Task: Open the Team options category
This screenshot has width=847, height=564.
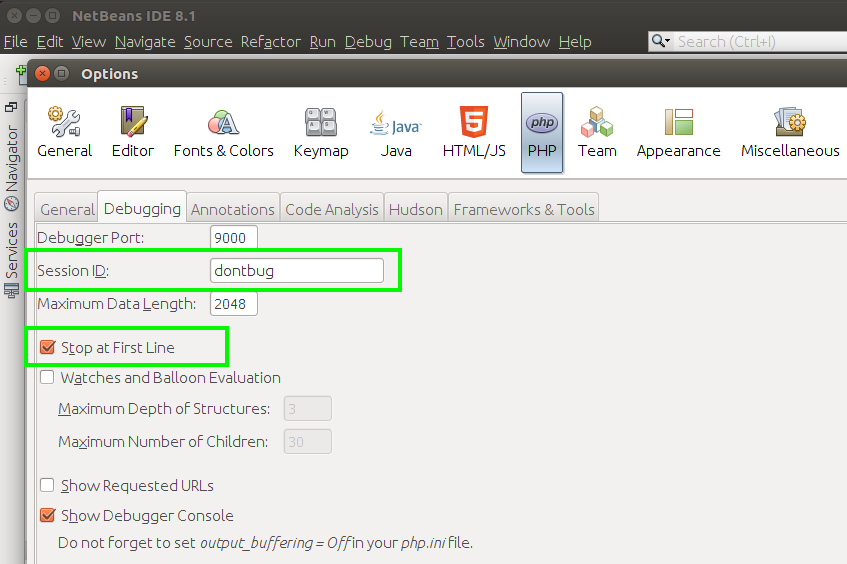Action: (597, 132)
